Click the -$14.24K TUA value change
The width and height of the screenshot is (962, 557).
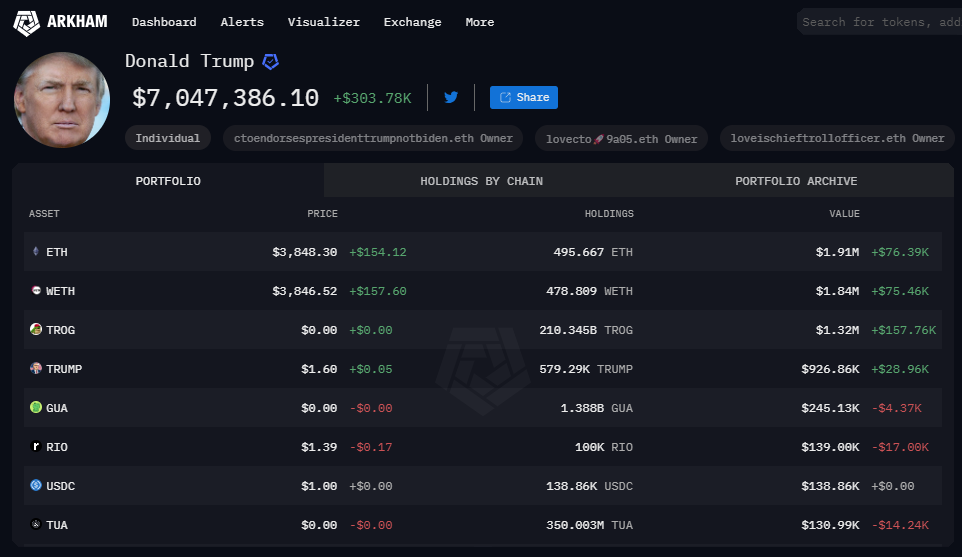900,525
